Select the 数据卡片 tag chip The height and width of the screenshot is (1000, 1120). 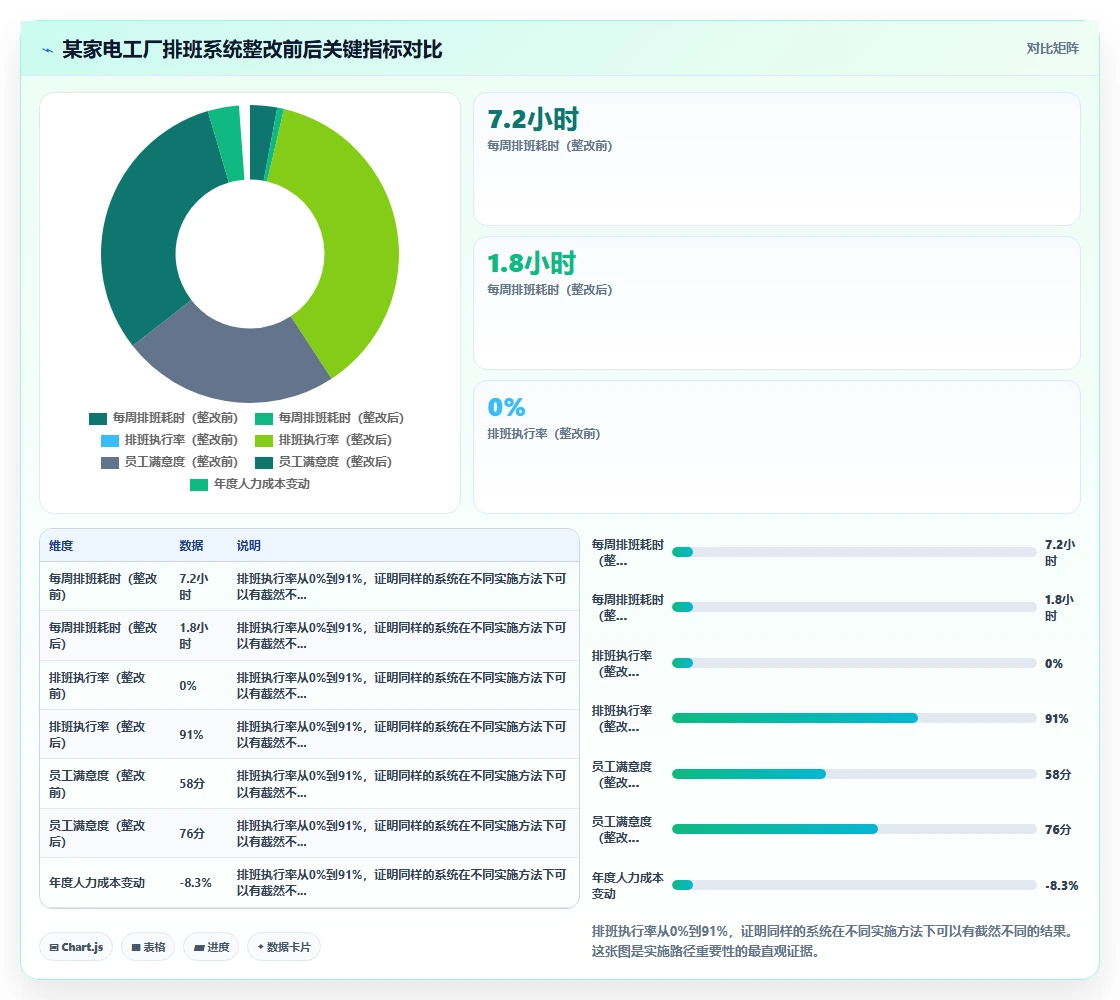[284, 947]
